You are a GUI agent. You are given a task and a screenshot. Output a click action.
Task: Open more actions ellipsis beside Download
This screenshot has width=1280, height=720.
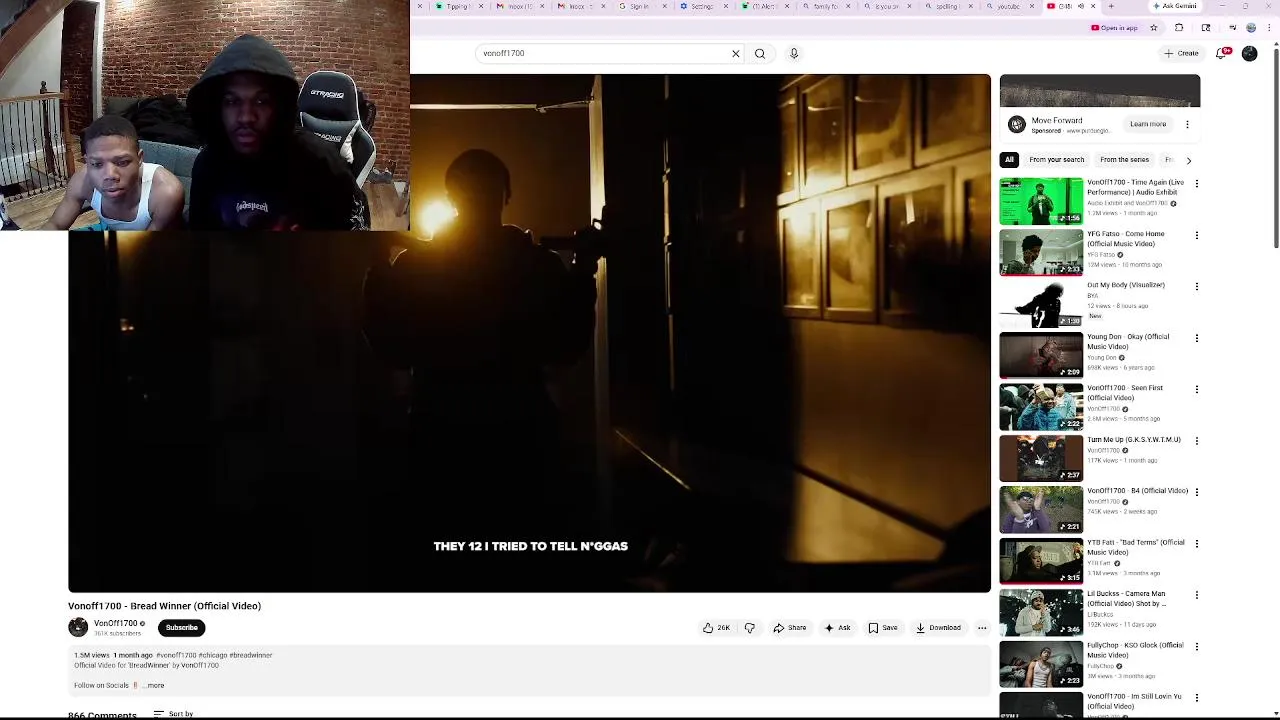pos(982,628)
